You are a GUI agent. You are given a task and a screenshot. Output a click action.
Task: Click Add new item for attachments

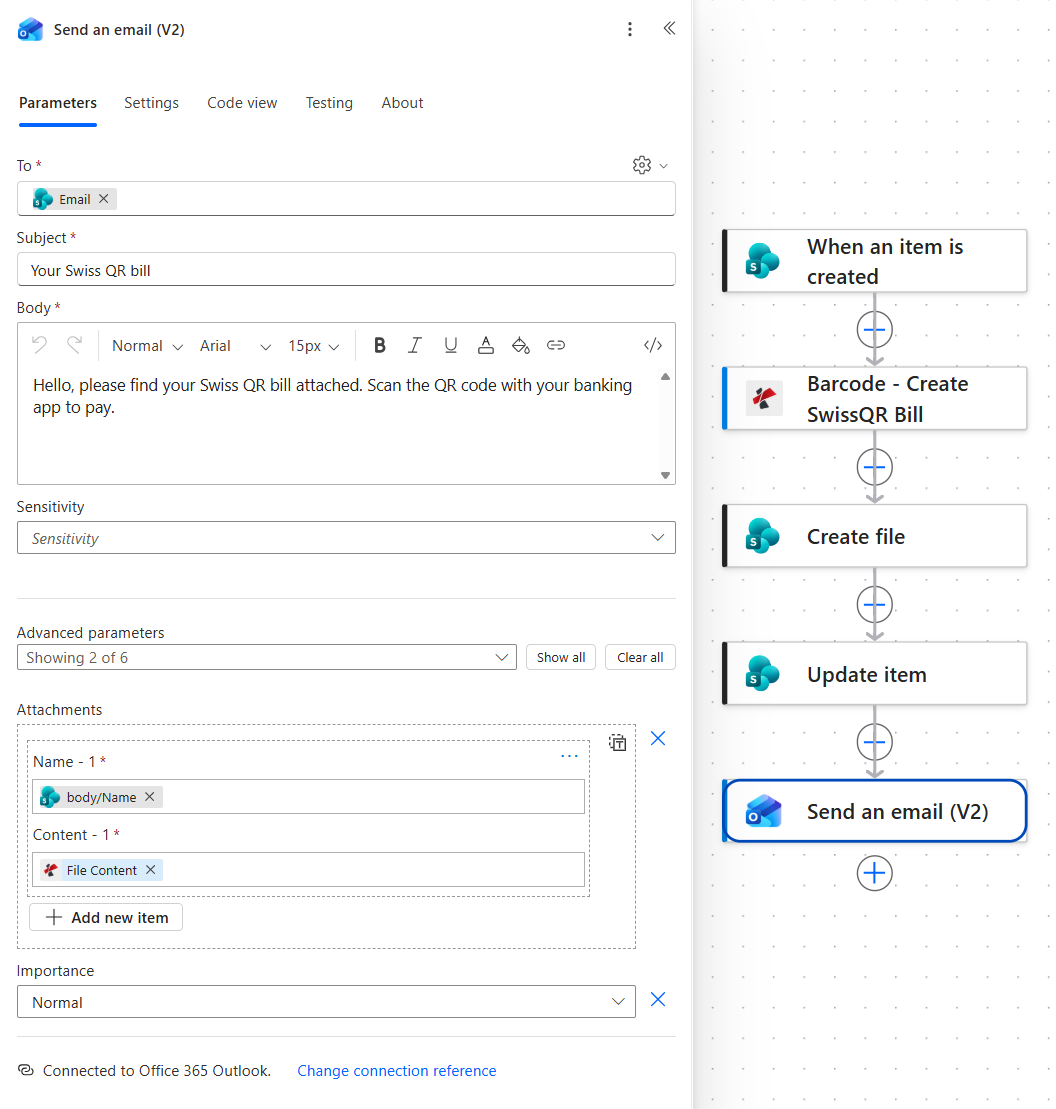106,917
